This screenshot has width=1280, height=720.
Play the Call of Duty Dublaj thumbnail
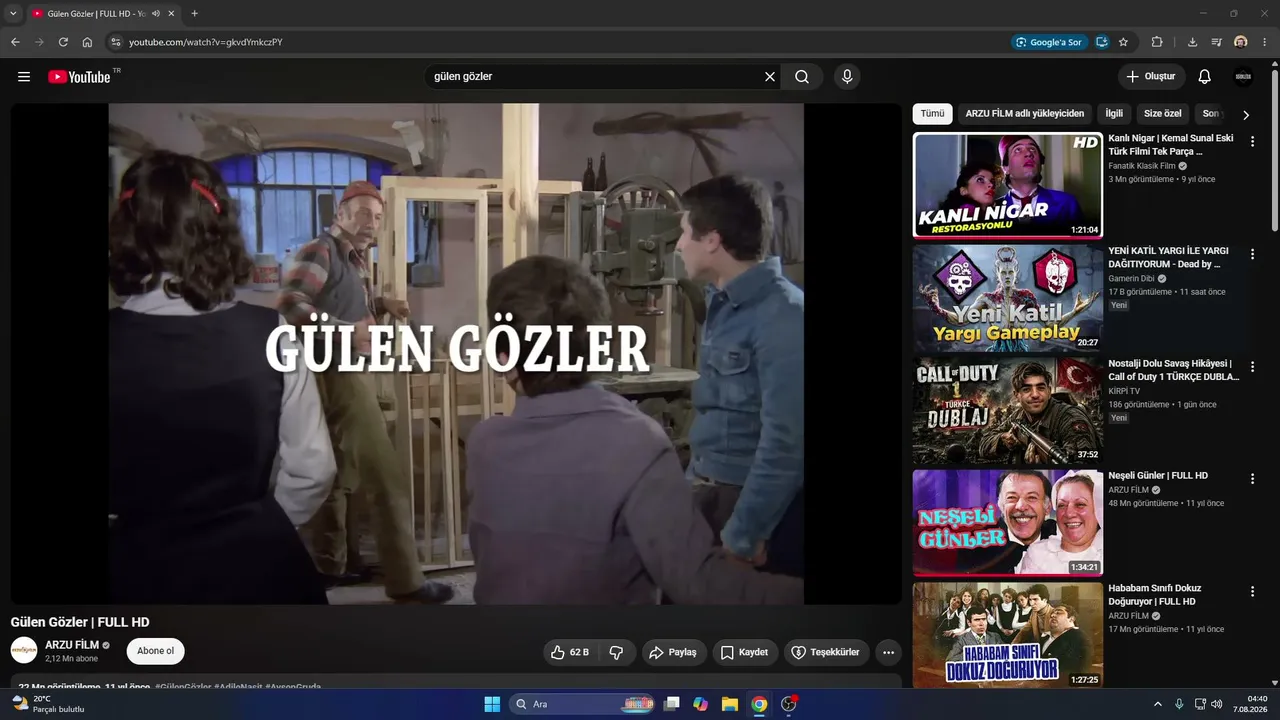click(1008, 411)
